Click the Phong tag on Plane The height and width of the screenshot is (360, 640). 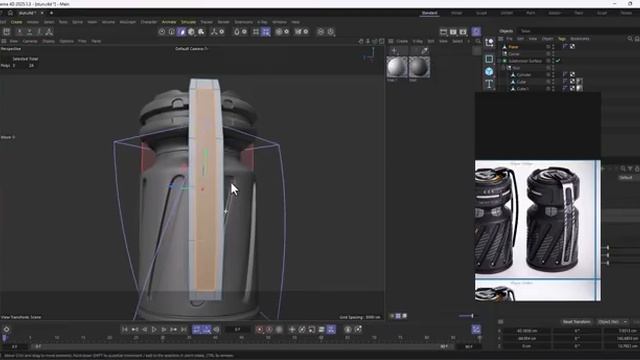tap(565, 47)
